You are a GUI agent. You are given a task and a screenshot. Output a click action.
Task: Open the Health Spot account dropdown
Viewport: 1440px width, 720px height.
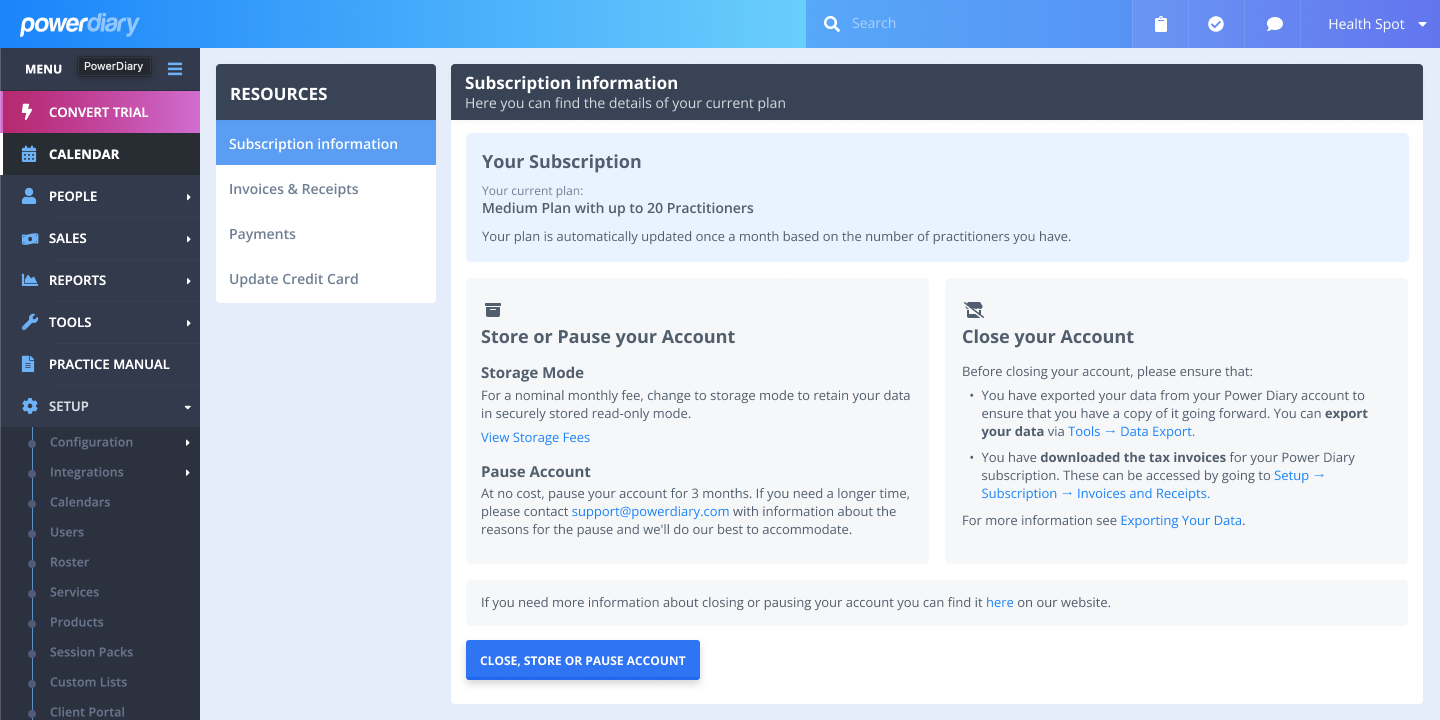point(1376,24)
